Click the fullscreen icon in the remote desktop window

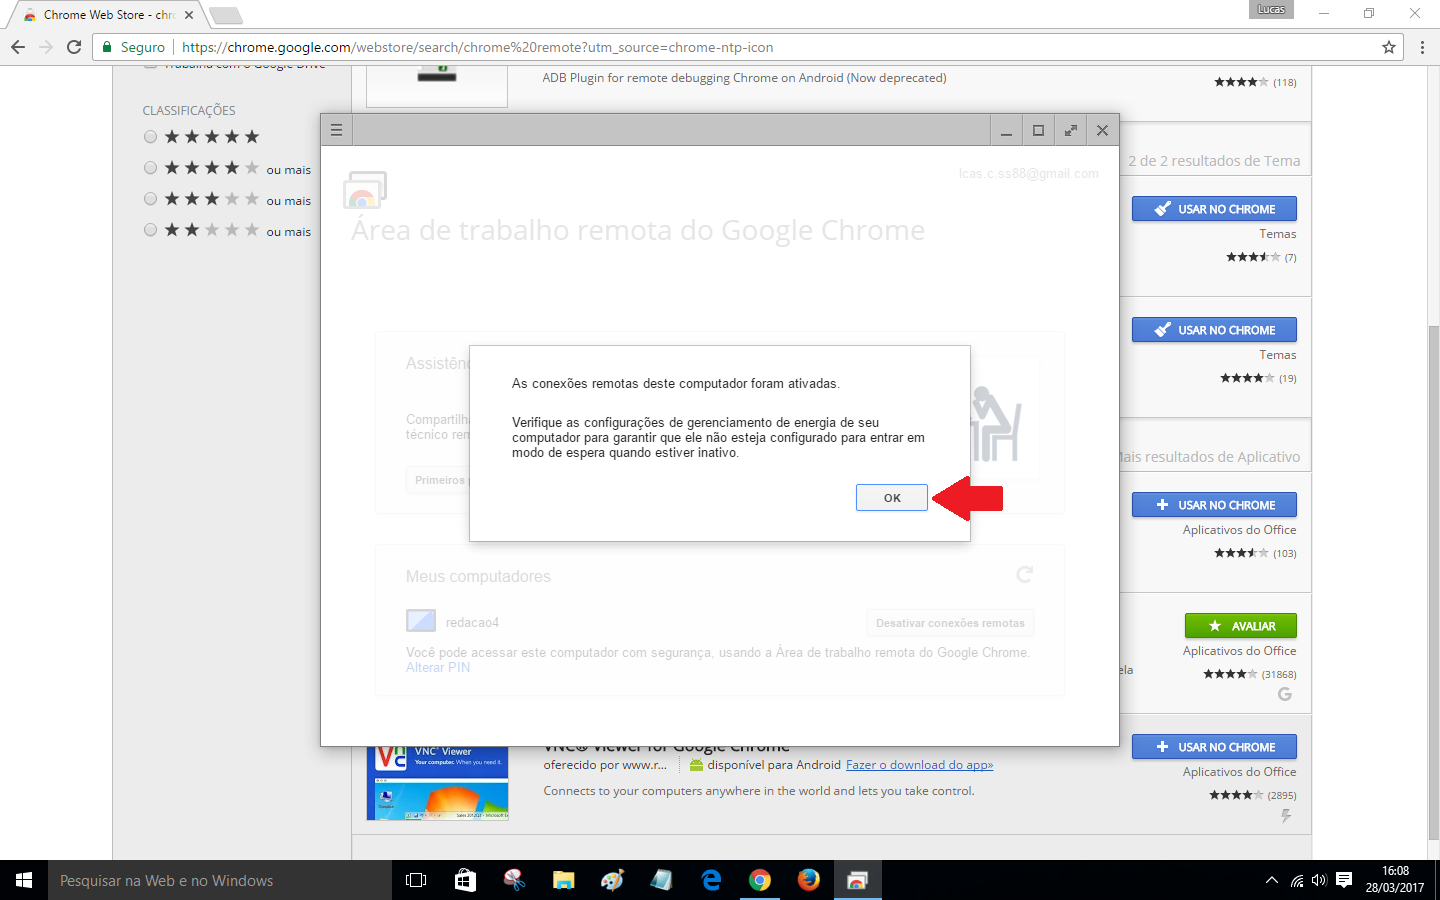pyautogui.click(x=1070, y=130)
